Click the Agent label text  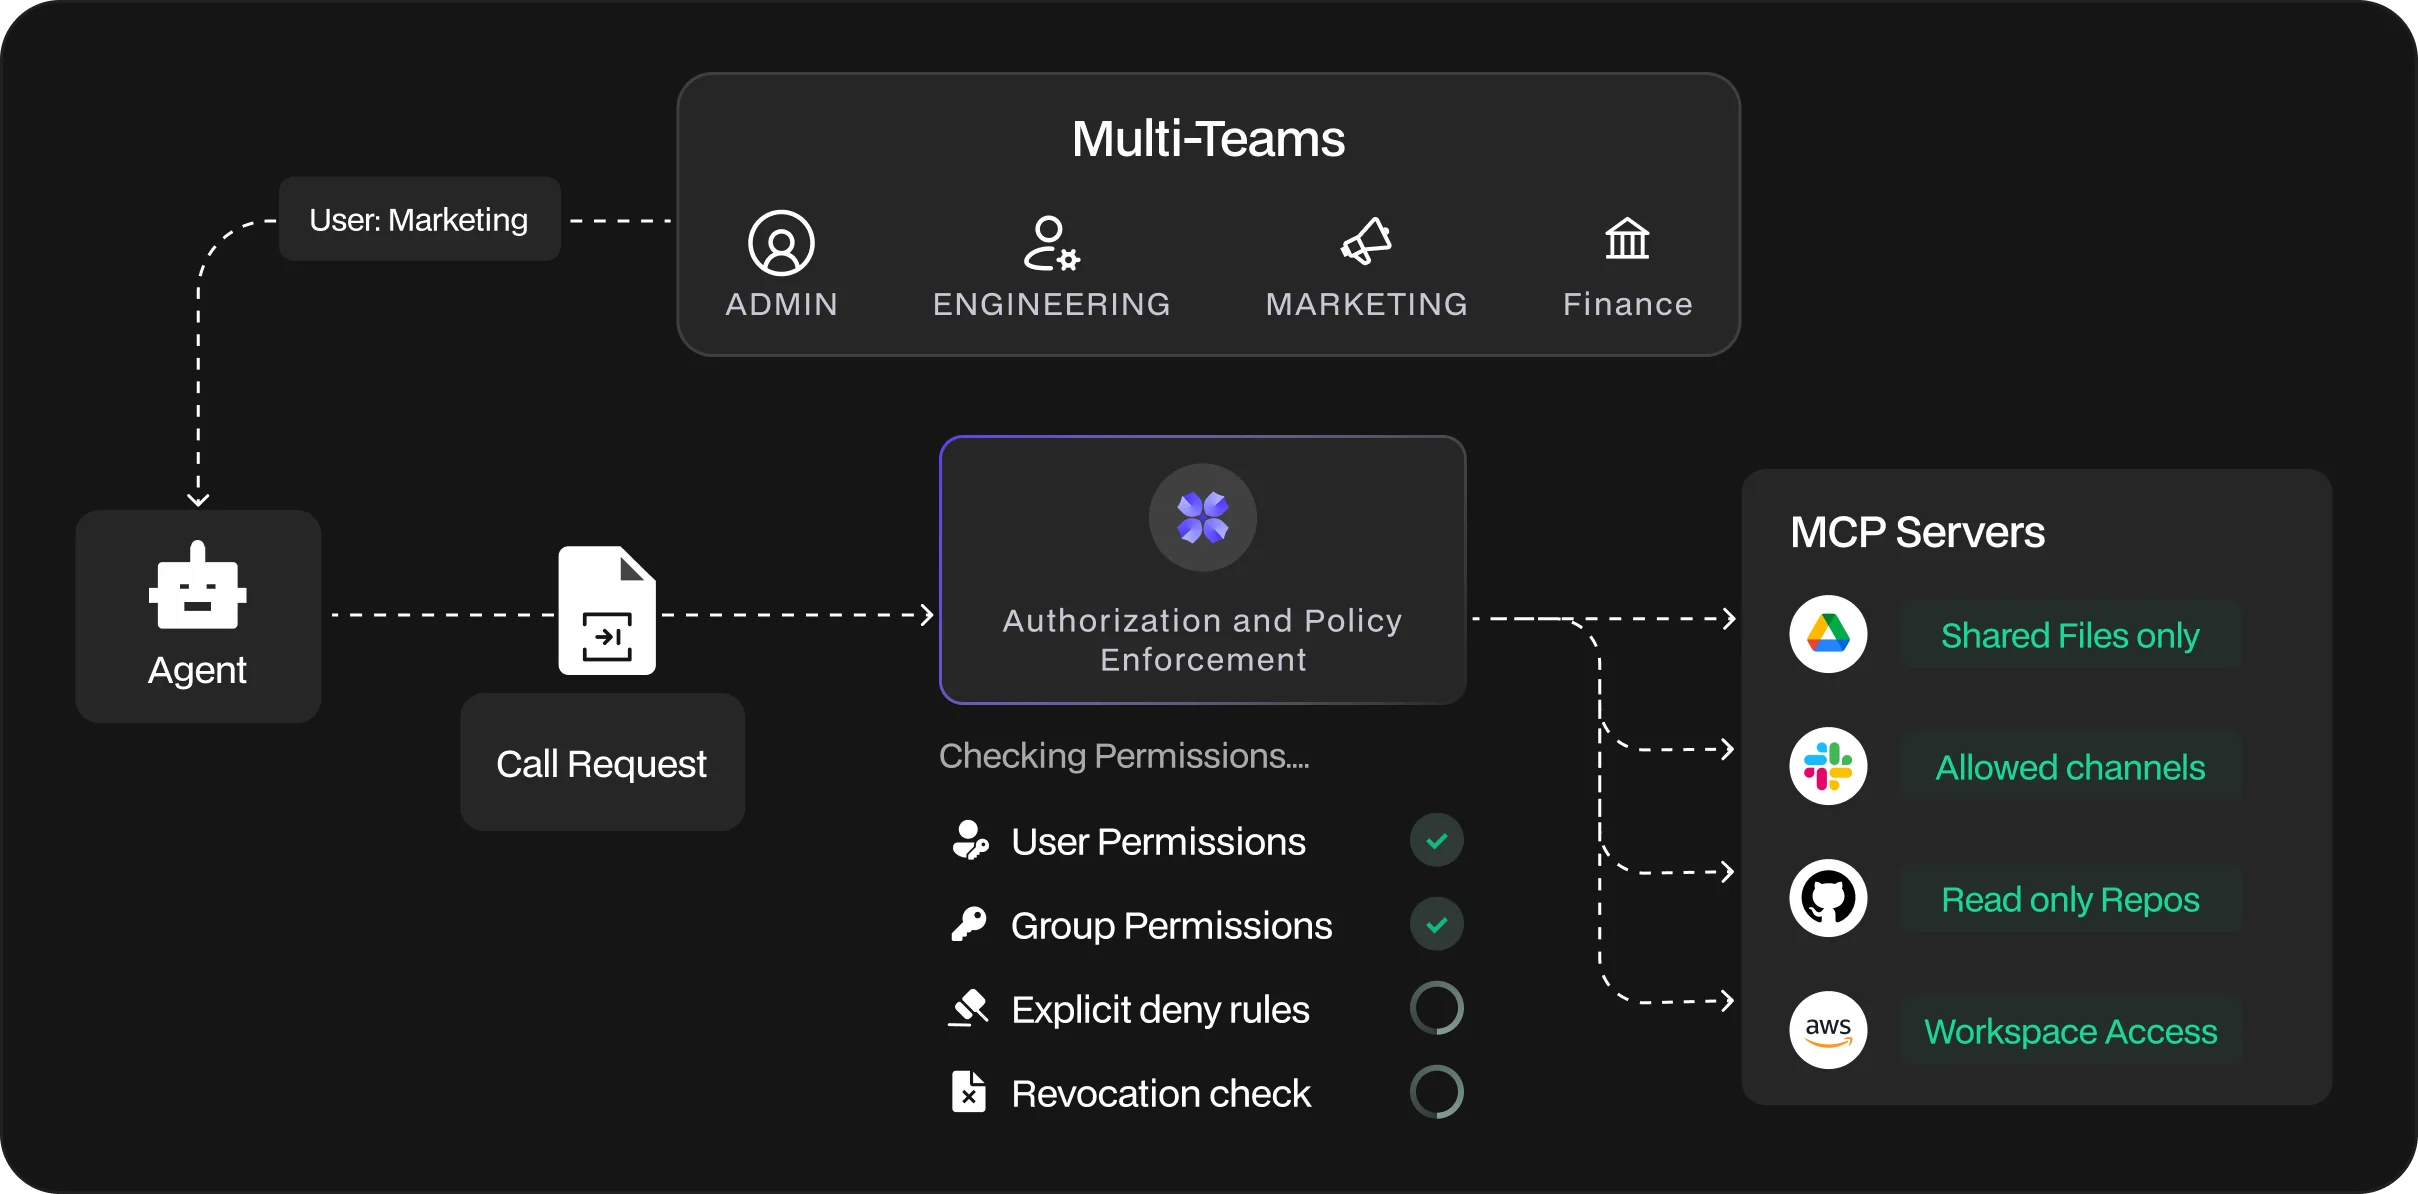(197, 670)
